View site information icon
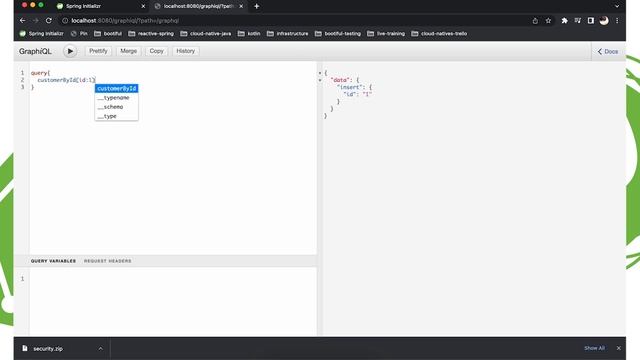The image size is (640, 360). pyautogui.click(x=64, y=20)
